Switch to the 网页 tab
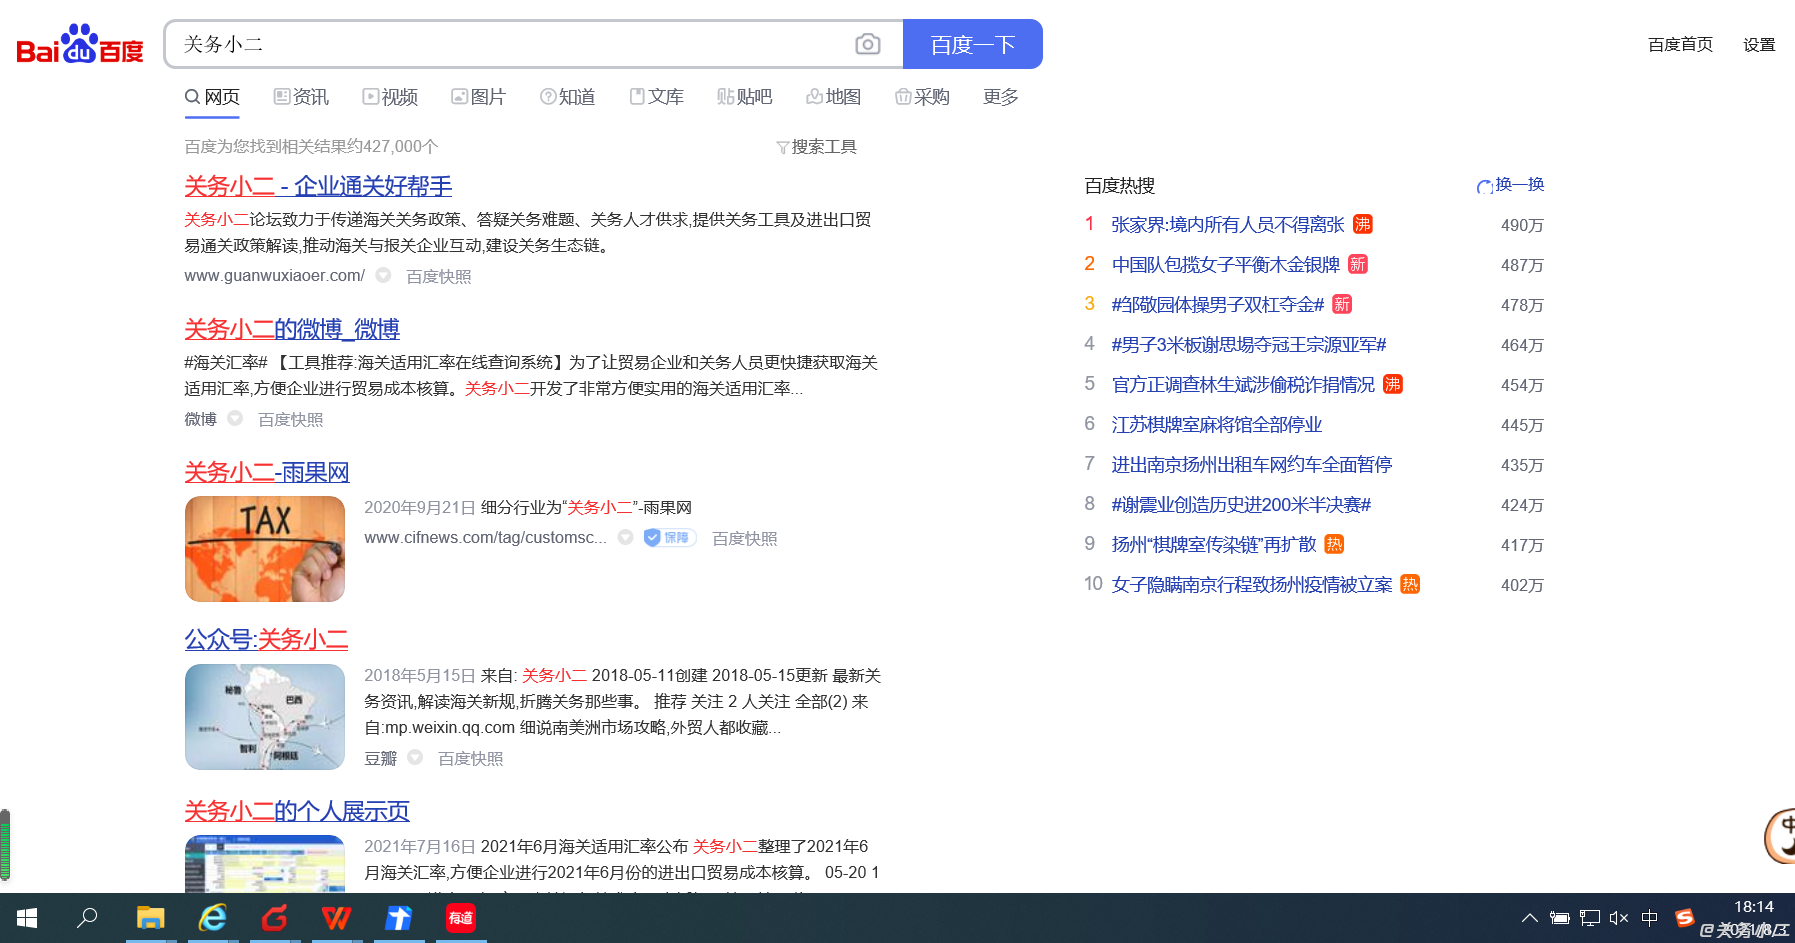The image size is (1795, 943). (x=212, y=97)
